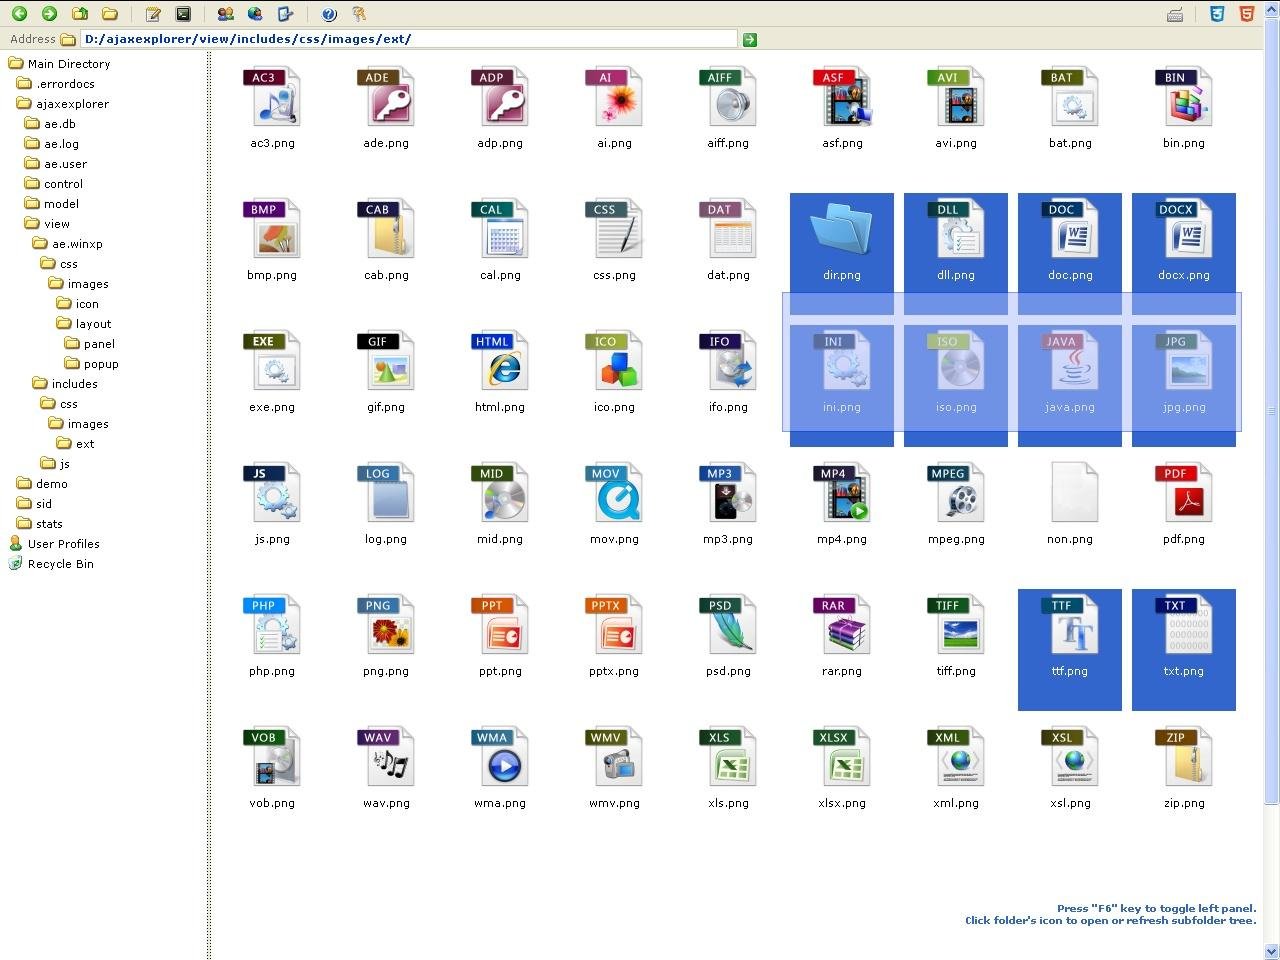This screenshot has width=1280, height=960.
Task: Click the Back navigation arrow
Action: (x=19, y=14)
